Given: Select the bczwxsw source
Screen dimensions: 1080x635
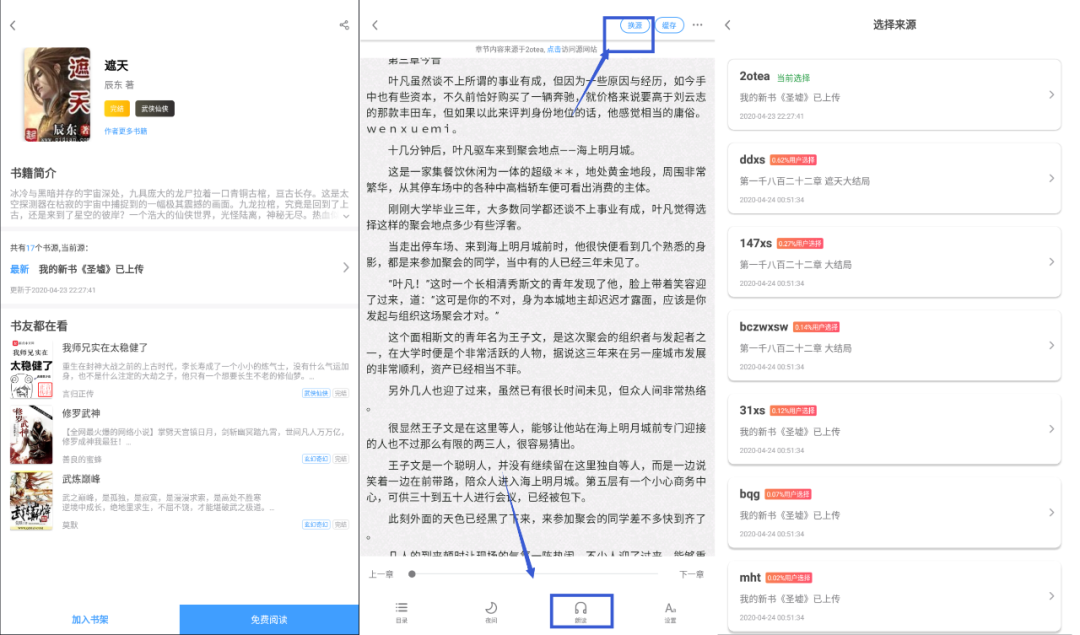Looking at the screenshot, I should pos(894,345).
